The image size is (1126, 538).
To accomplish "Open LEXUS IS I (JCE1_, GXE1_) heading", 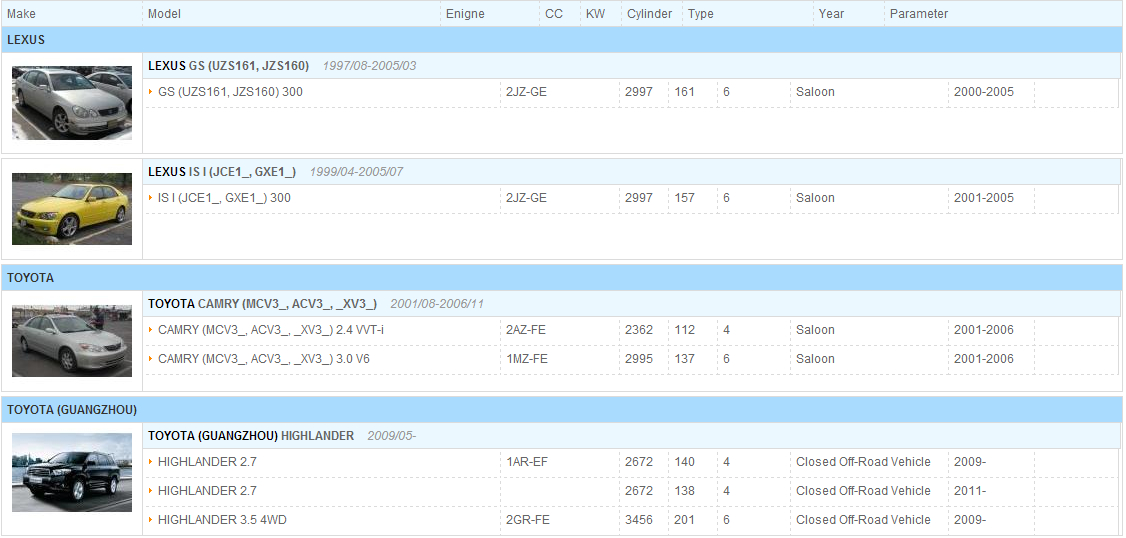I will click(x=222, y=172).
